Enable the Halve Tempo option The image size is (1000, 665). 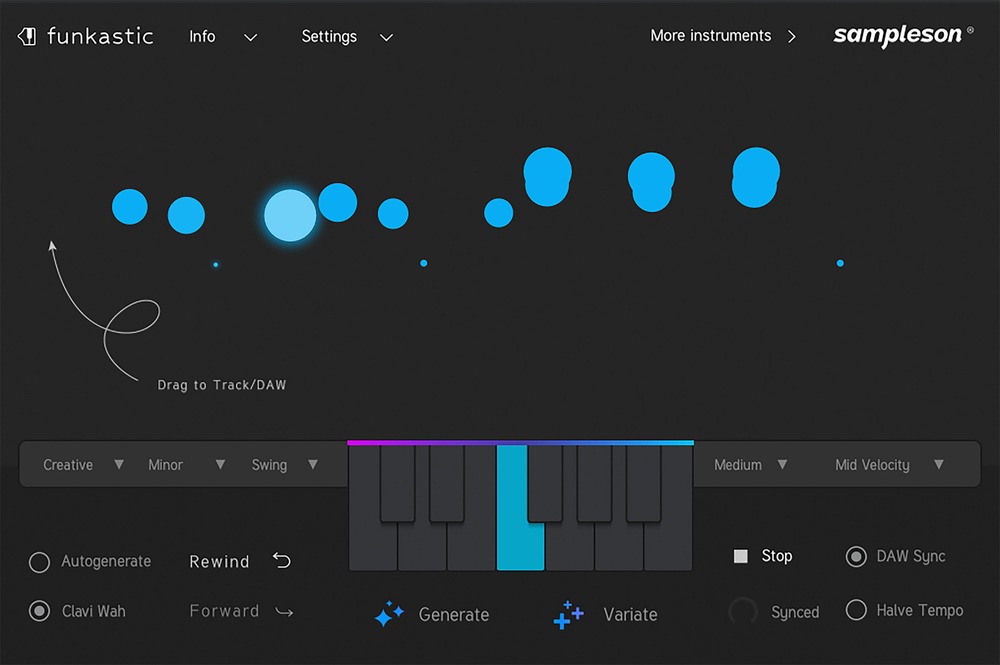click(856, 610)
